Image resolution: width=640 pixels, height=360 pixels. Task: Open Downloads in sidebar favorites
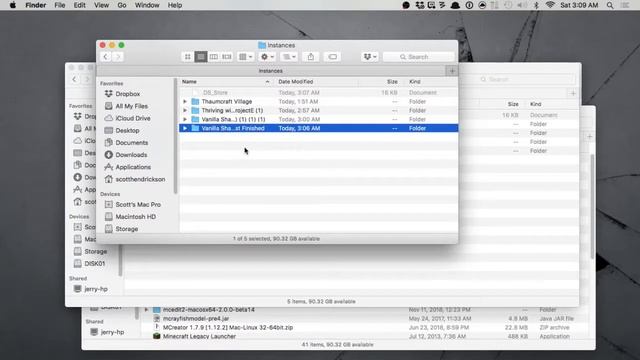click(x=131, y=155)
